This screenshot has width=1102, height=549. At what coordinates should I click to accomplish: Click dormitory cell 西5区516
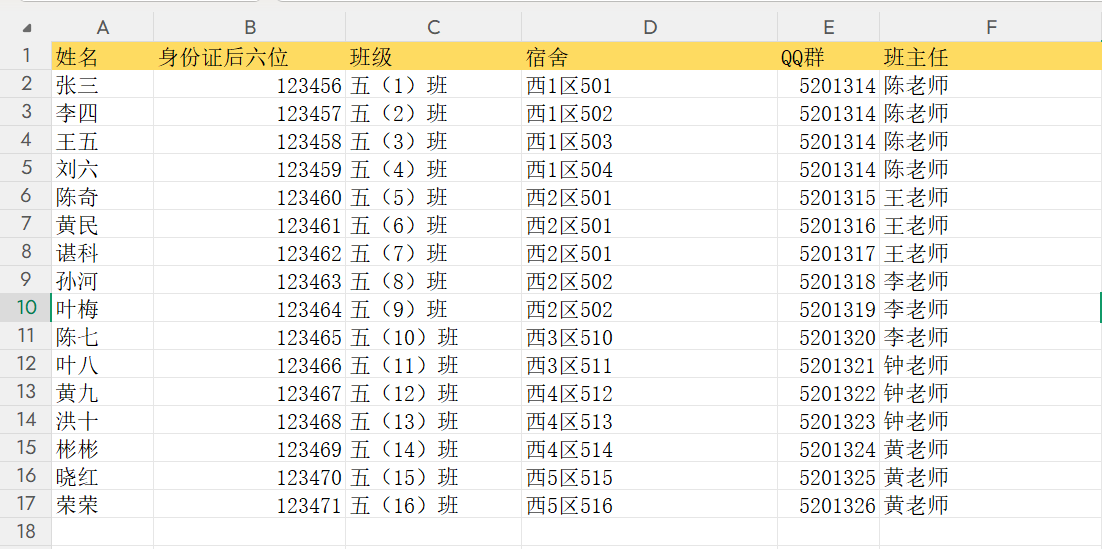click(x=649, y=505)
